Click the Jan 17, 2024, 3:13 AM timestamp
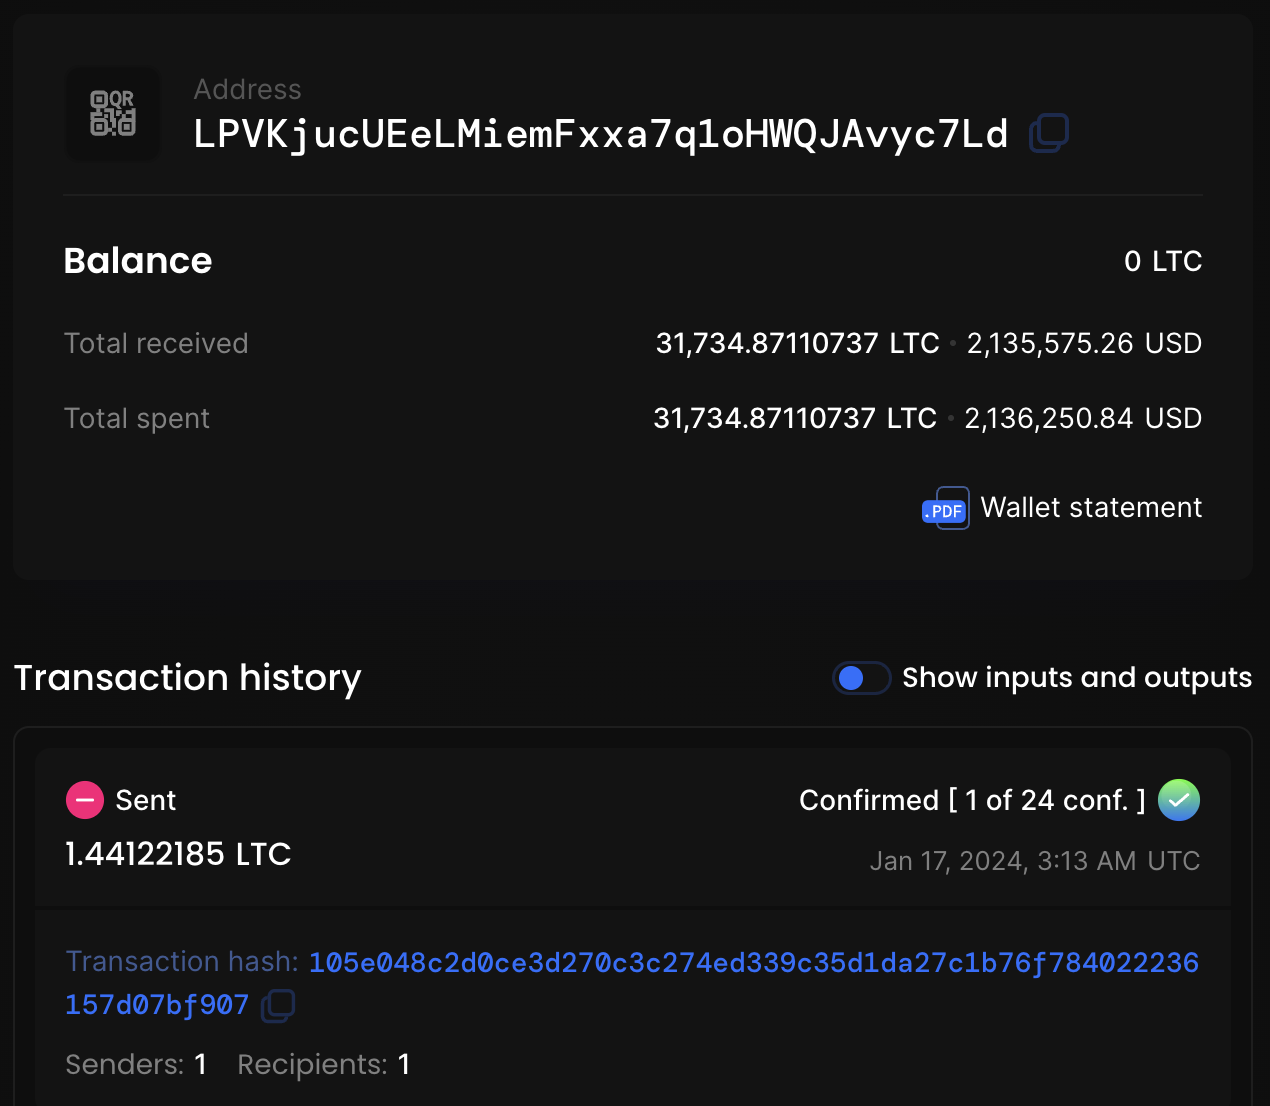Image resolution: width=1270 pixels, height=1106 pixels. 1035,861
